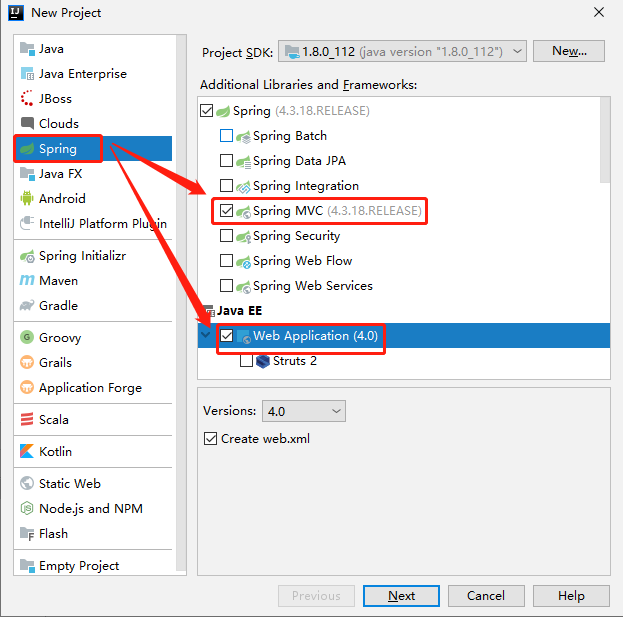Cancel the New Project dialog
The image size is (623, 617).
click(x=486, y=596)
